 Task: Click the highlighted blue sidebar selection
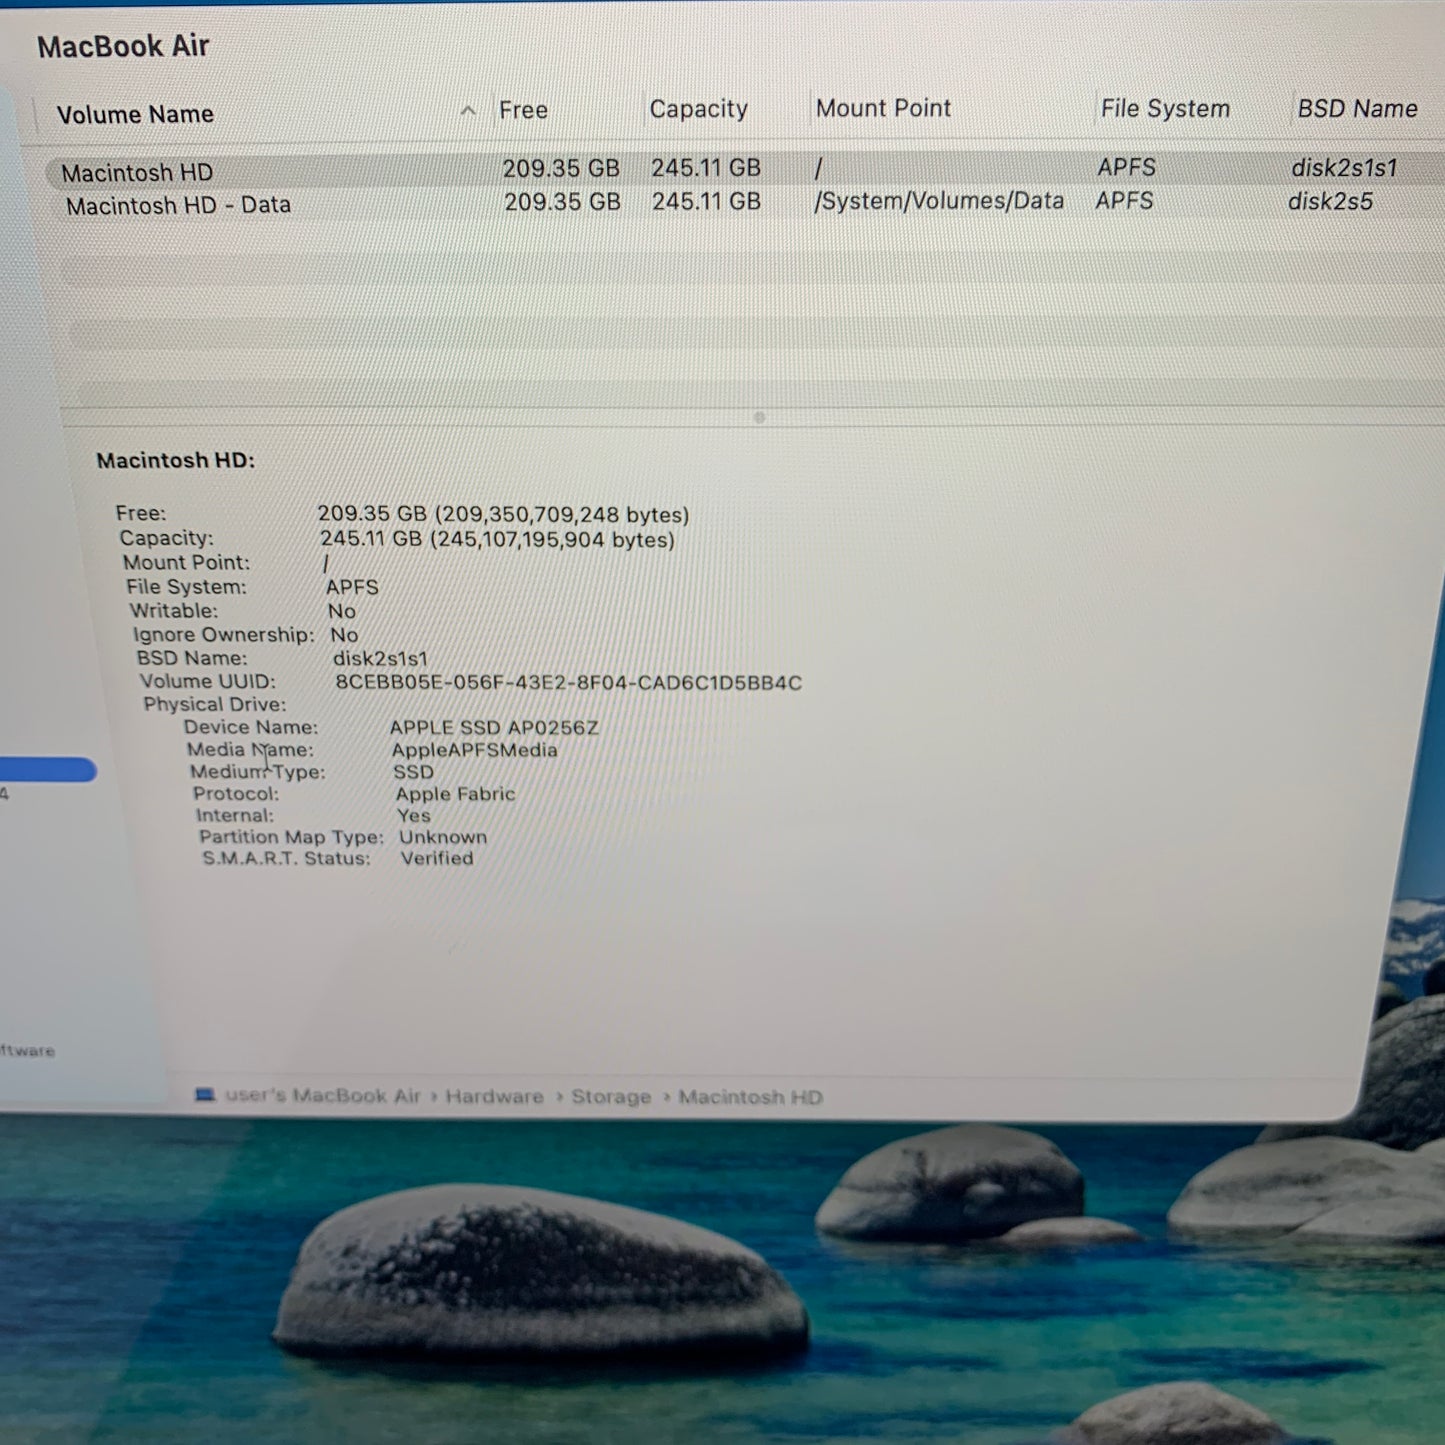pyautogui.click(x=48, y=770)
